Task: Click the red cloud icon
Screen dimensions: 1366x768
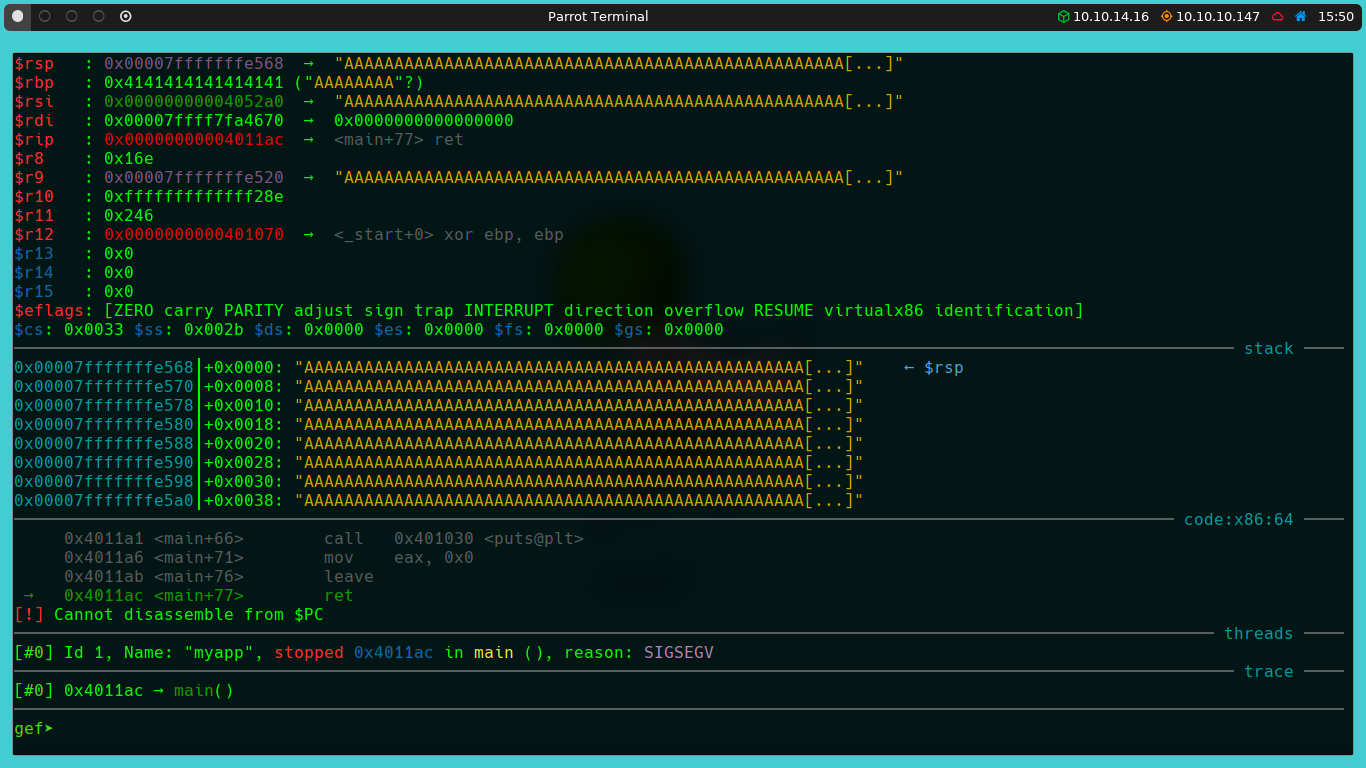Action: point(1278,17)
